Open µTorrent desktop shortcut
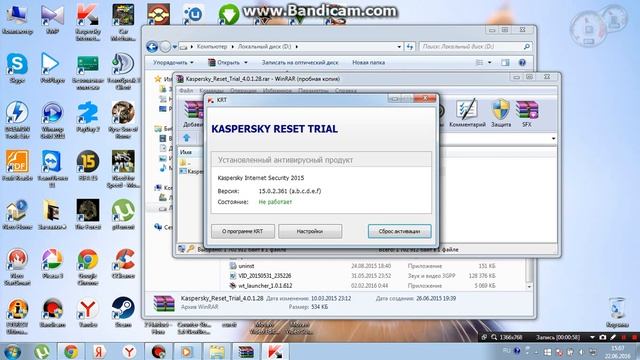 pyautogui.click(x=123, y=215)
